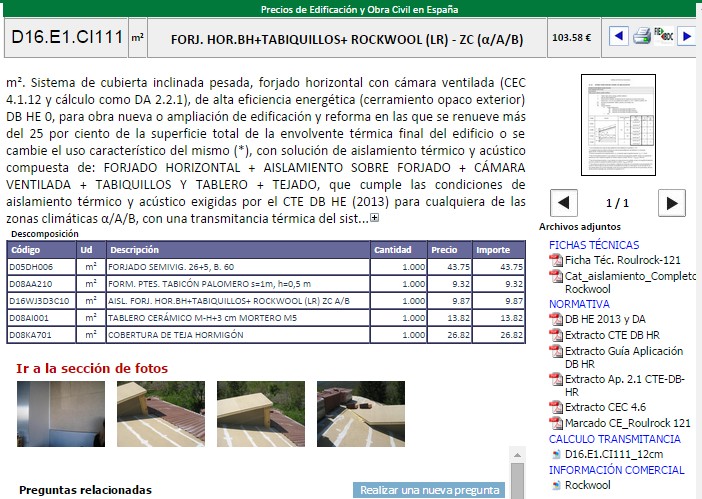Open fourth photo with bricks on roof
The width and height of the screenshot is (702, 499).
[361, 414]
